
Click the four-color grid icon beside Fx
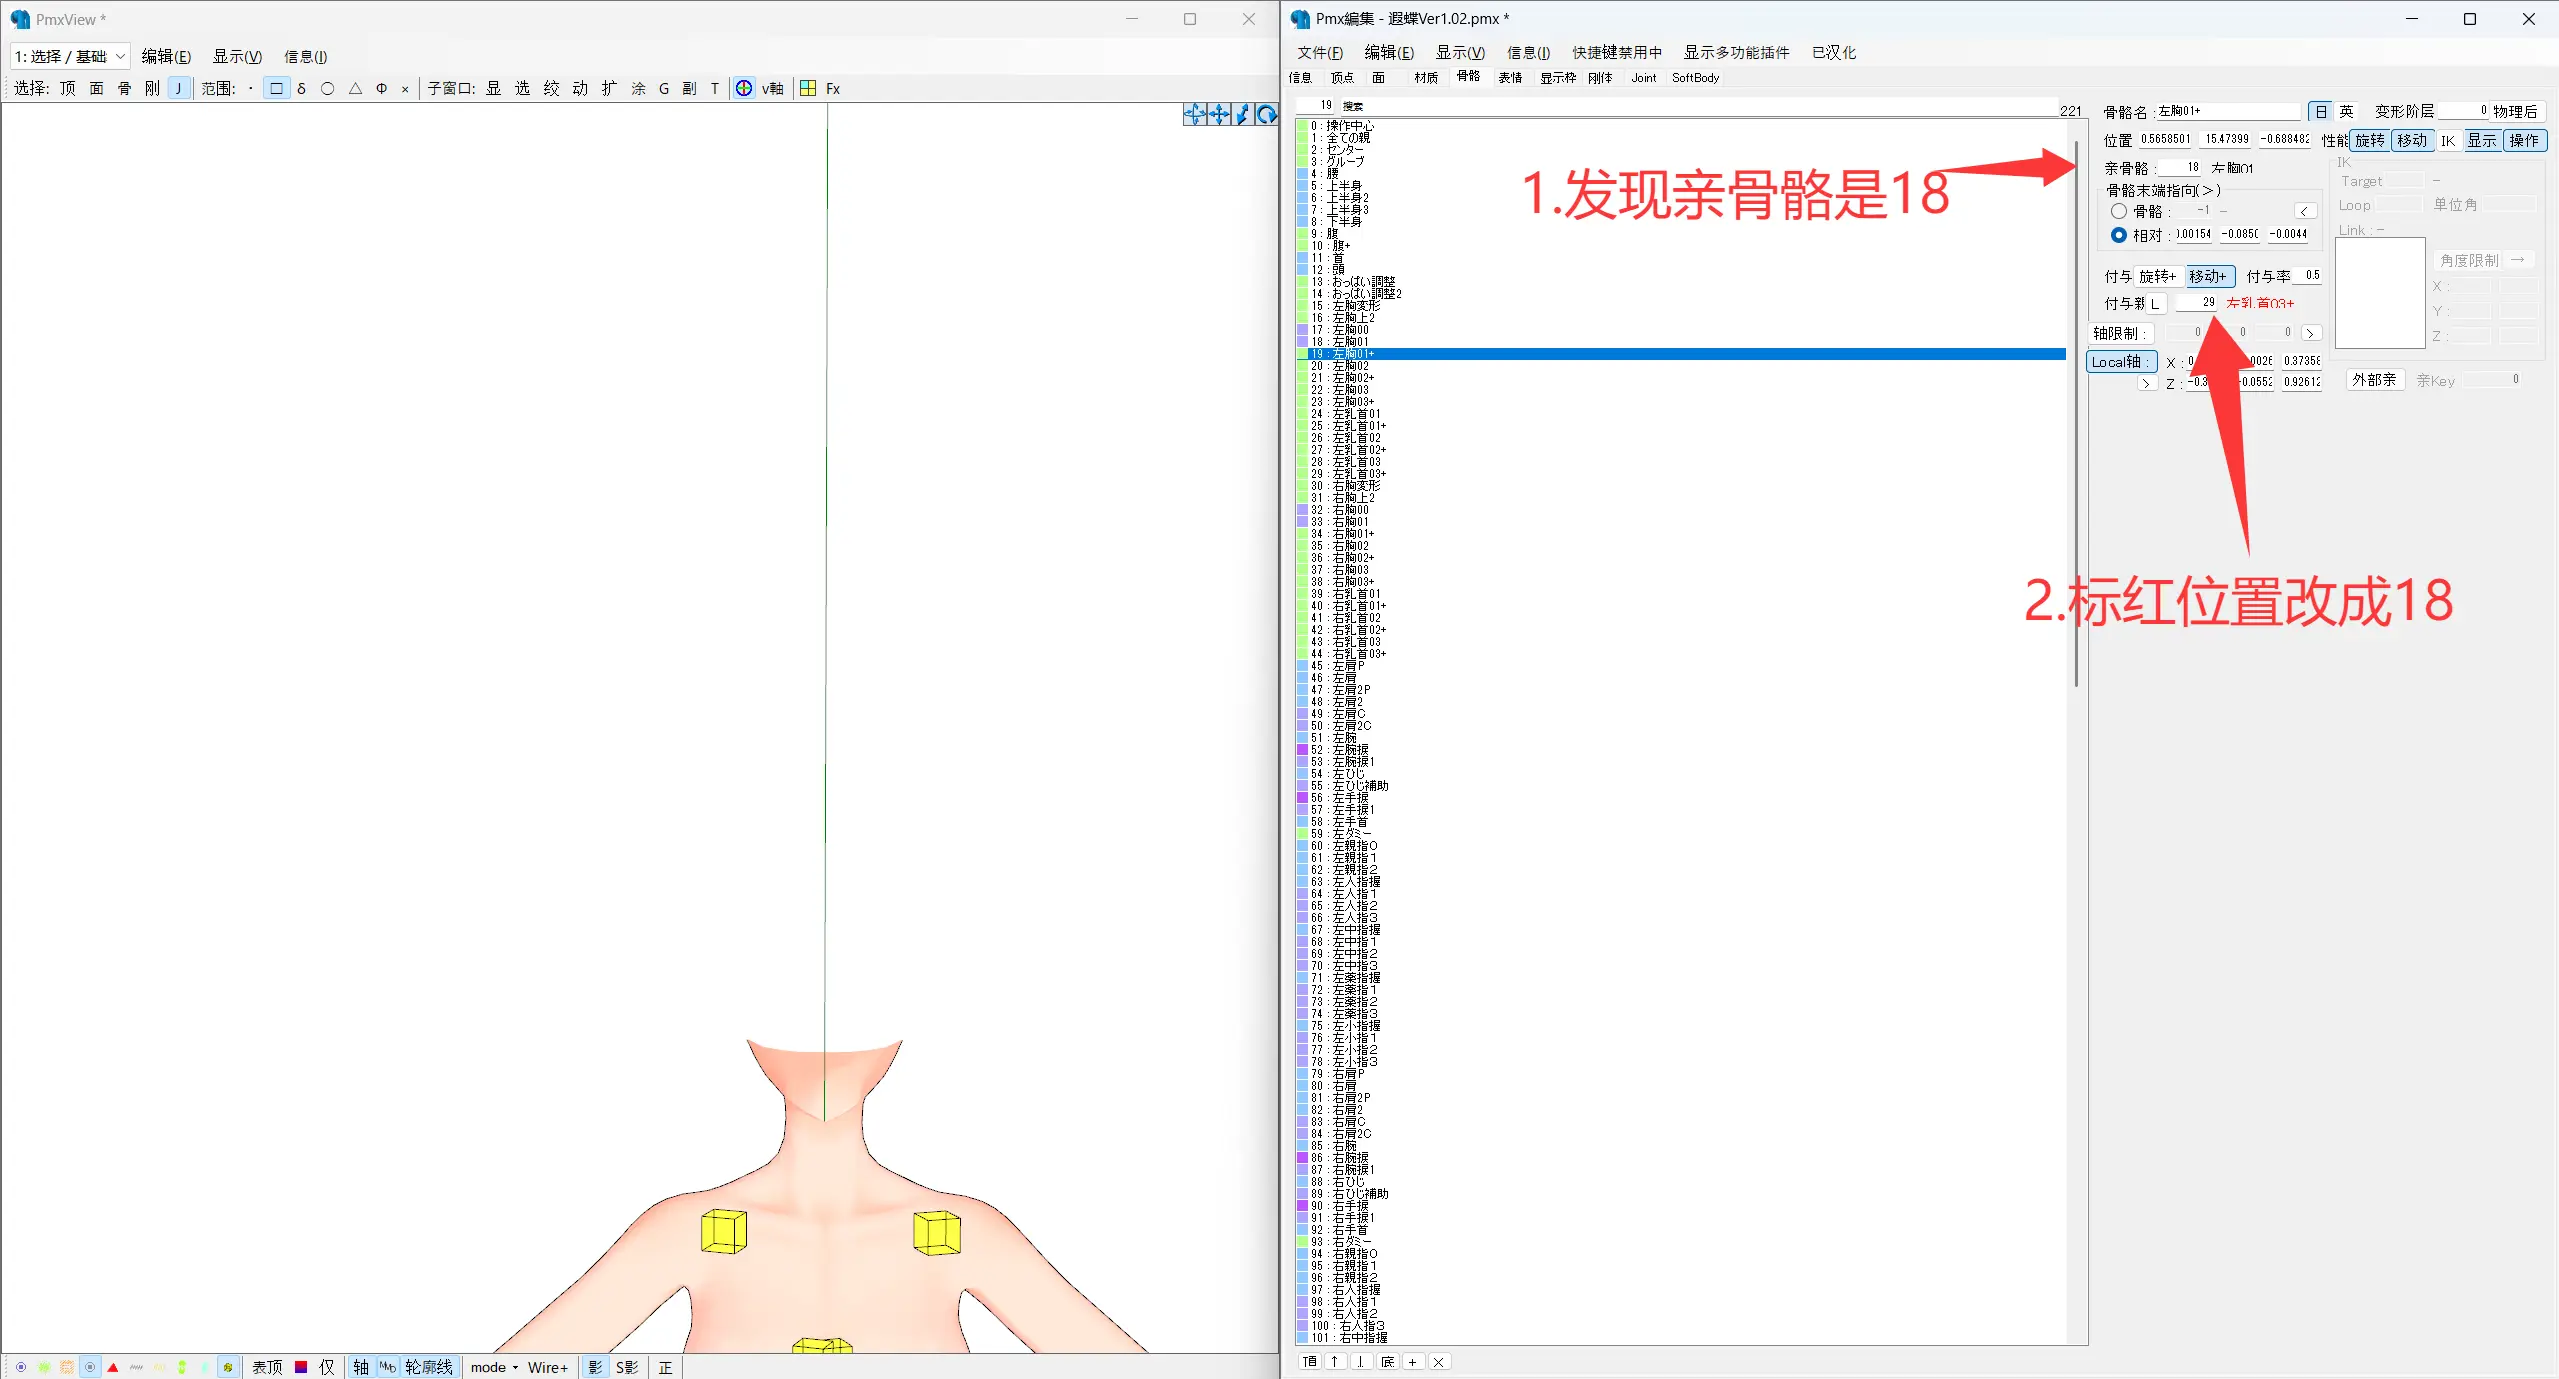coord(808,88)
